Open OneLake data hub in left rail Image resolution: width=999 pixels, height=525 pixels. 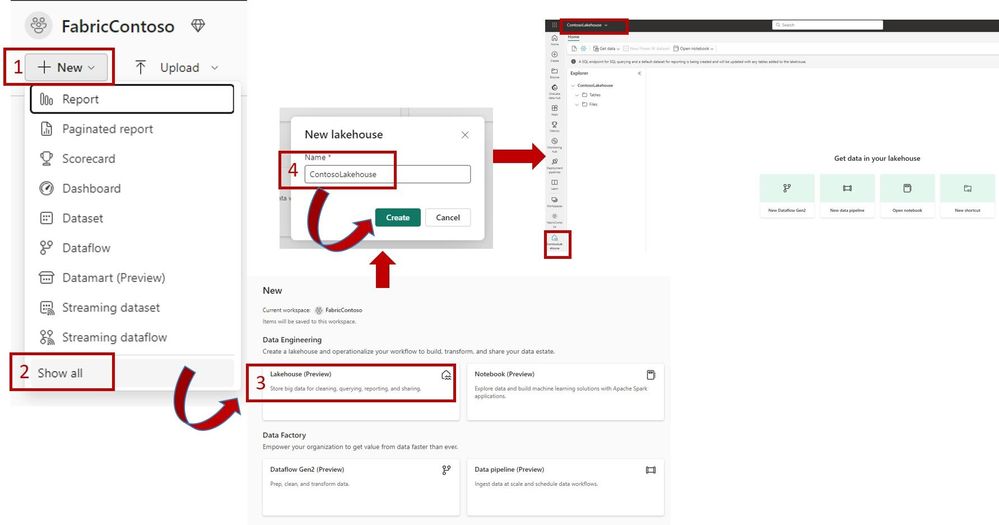point(554,91)
